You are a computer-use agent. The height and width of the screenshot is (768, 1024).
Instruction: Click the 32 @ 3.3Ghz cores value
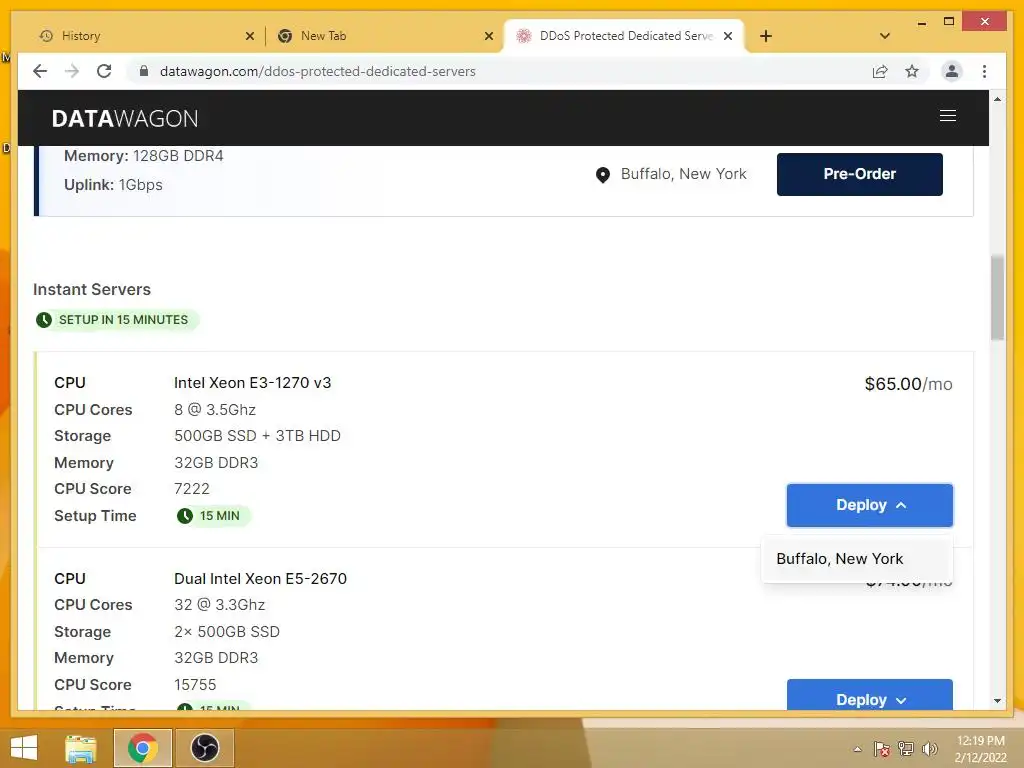click(x=219, y=605)
